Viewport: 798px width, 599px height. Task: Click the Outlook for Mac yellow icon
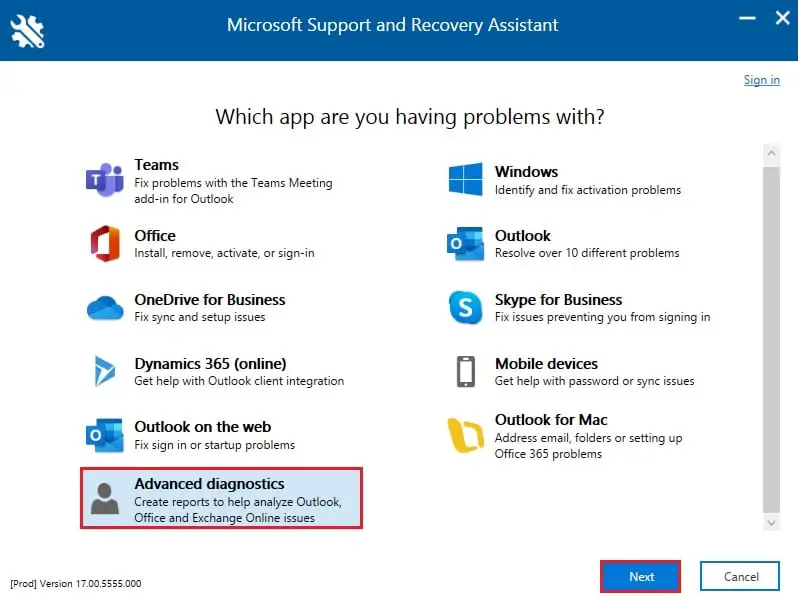(465, 435)
